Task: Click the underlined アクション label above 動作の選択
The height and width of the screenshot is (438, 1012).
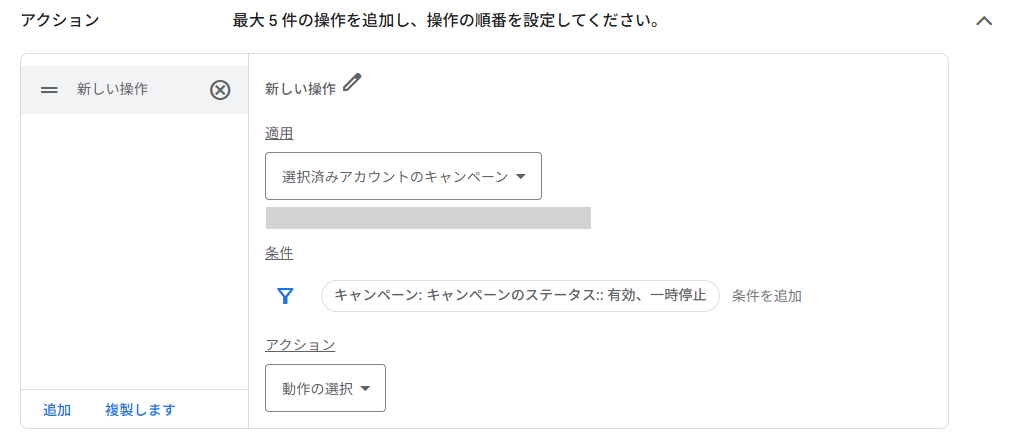Action: pos(300,345)
